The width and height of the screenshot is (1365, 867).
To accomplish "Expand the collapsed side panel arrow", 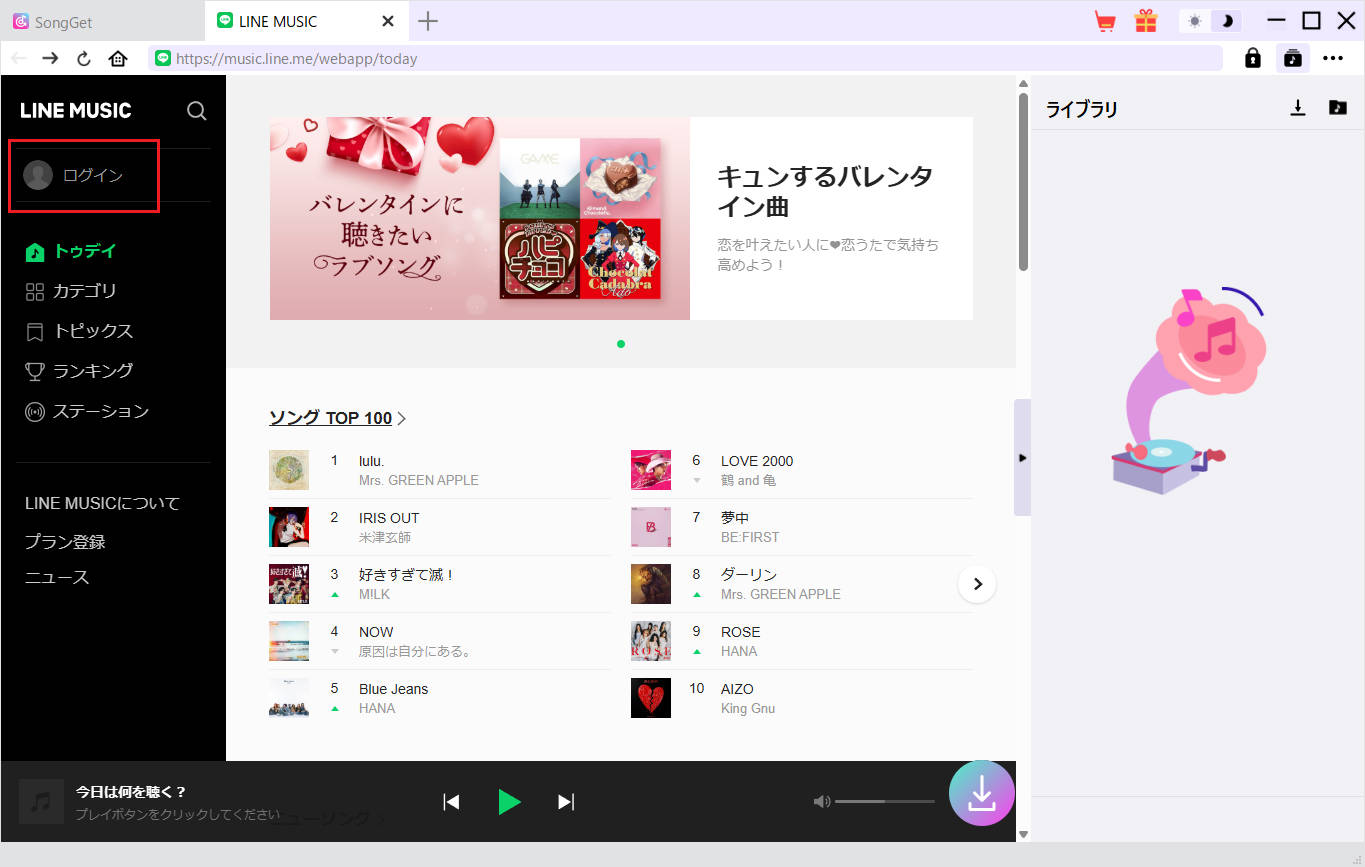I will coord(1022,458).
